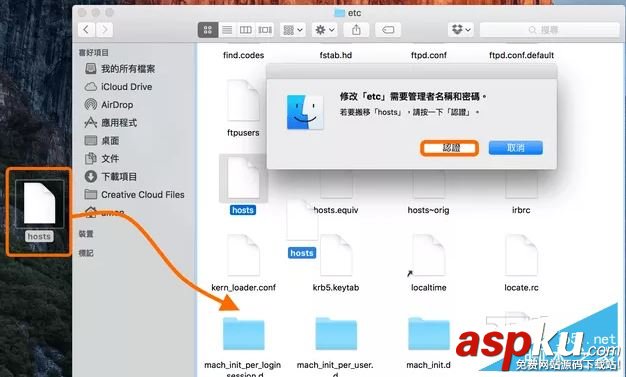Switch to Cover Flow view
This screenshot has width=626, height=377.
tap(265, 30)
